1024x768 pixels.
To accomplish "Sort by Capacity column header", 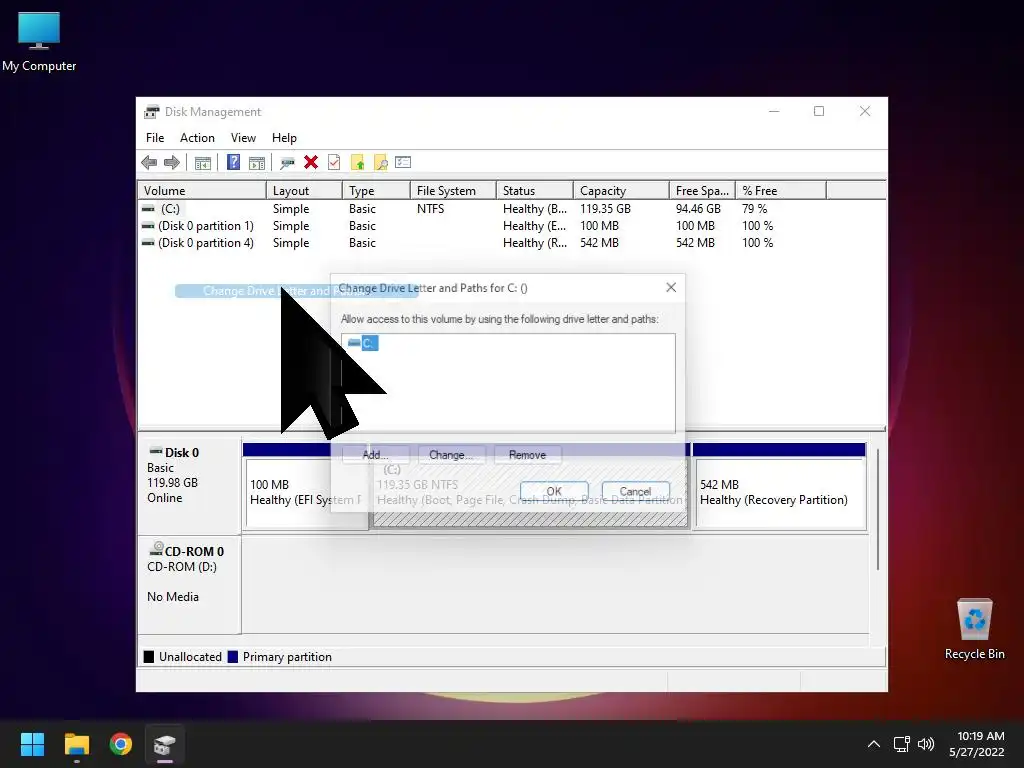I will click(x=622, y=191).
